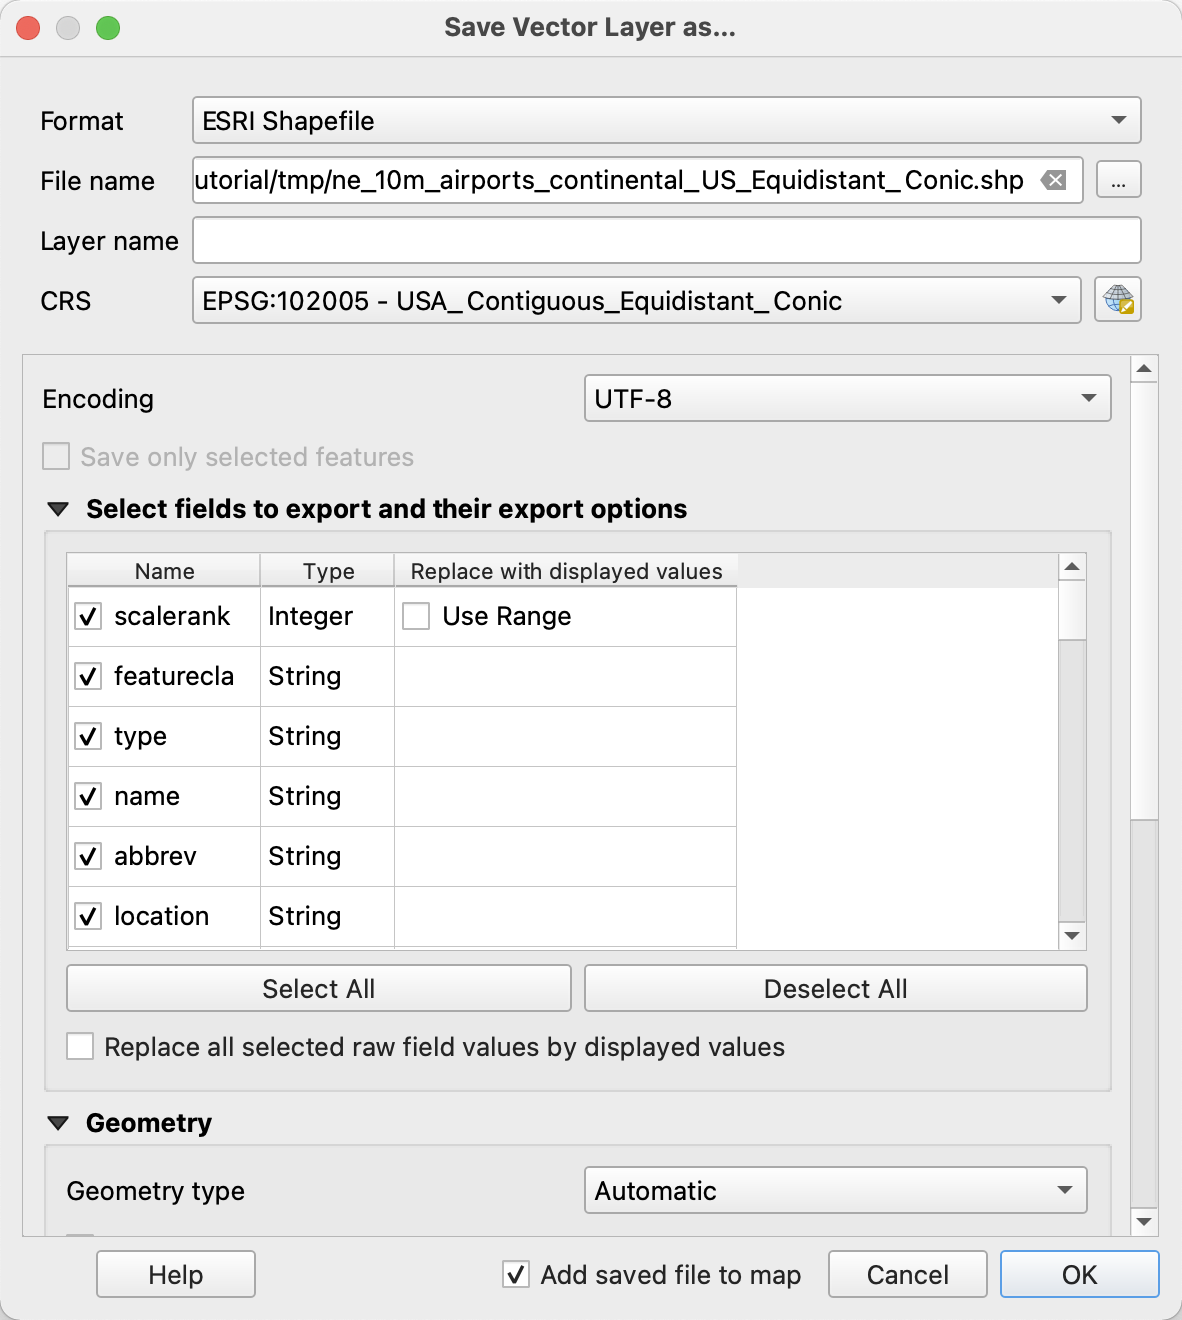Open the Encoding dropdown showing UTF-8
This screenshot has width=1182, height=1320.
pyautogui.click(x=847, y=399)
